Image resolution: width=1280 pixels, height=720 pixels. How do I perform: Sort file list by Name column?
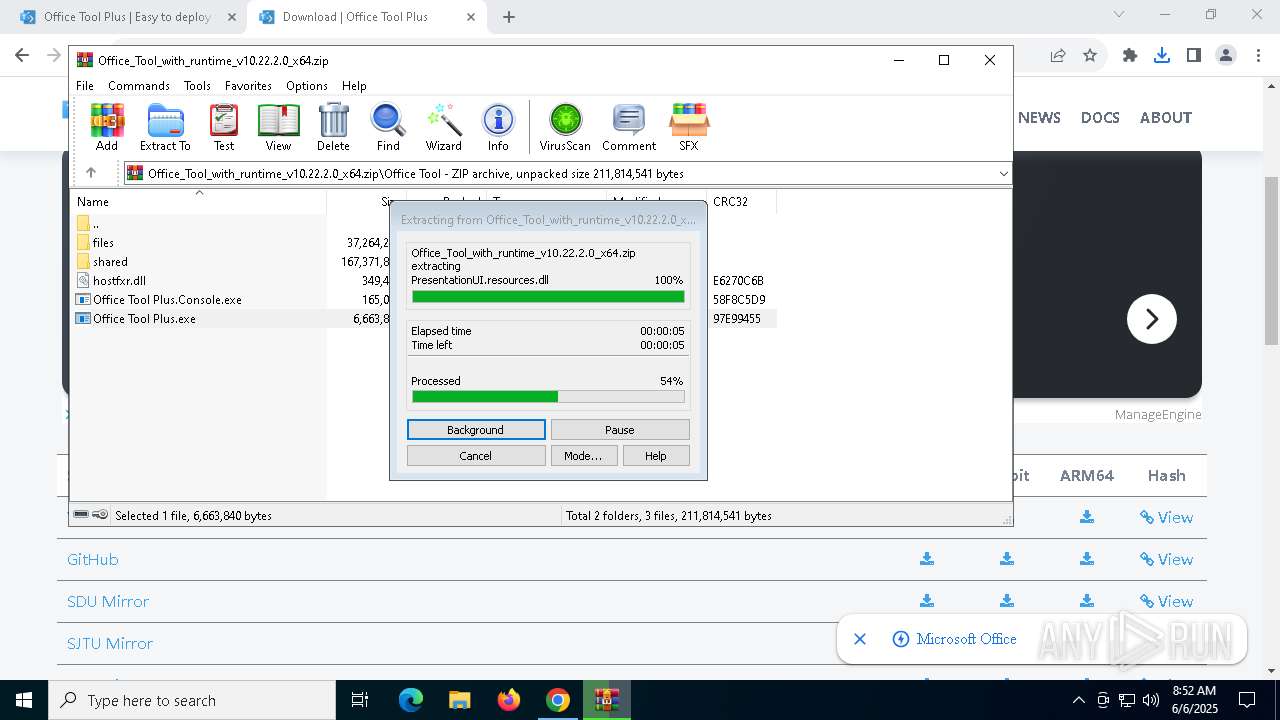[x=198, y=201]
